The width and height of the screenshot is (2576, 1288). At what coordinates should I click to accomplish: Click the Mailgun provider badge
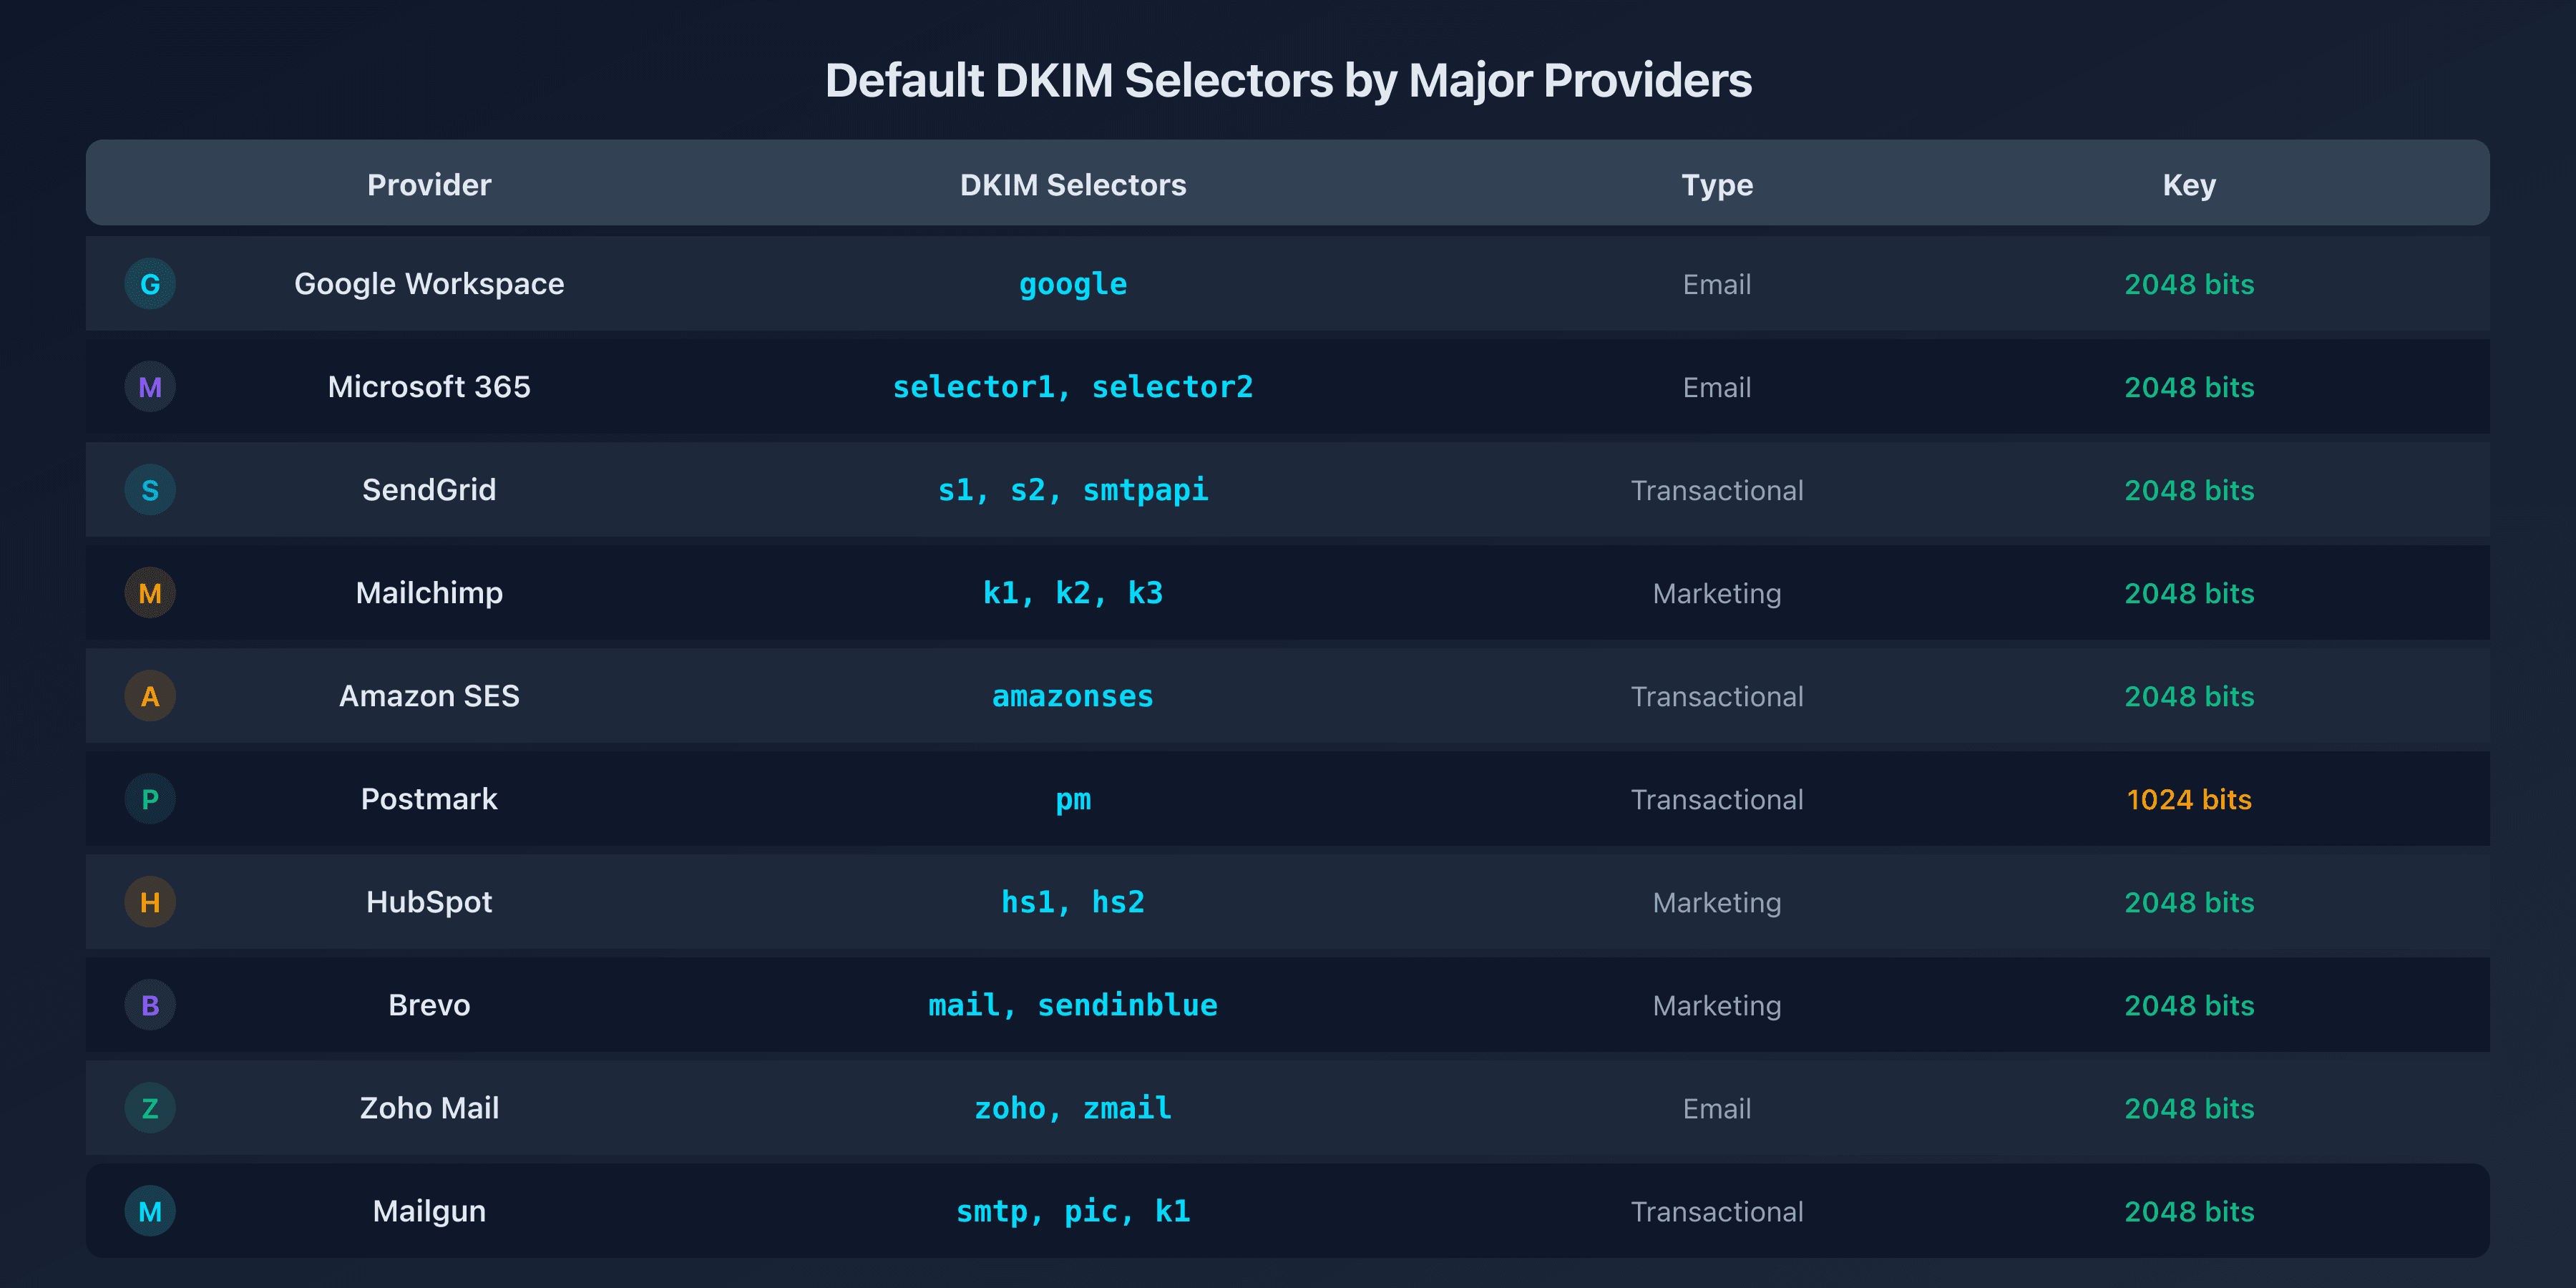point(150,1210)
